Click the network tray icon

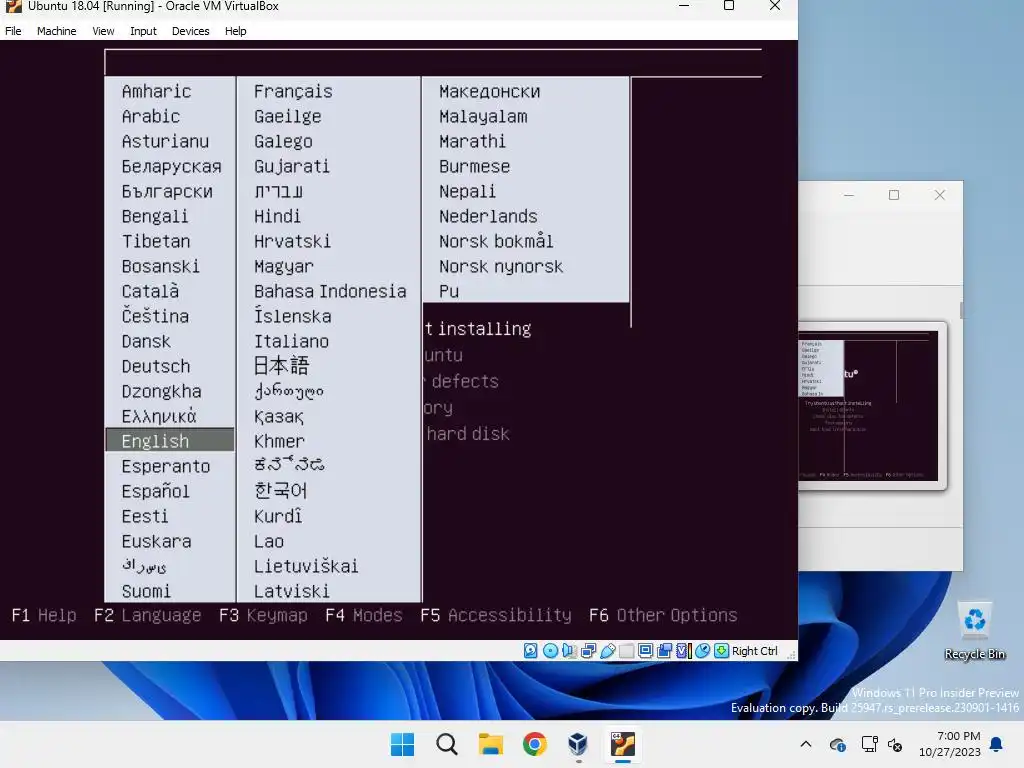869,744
